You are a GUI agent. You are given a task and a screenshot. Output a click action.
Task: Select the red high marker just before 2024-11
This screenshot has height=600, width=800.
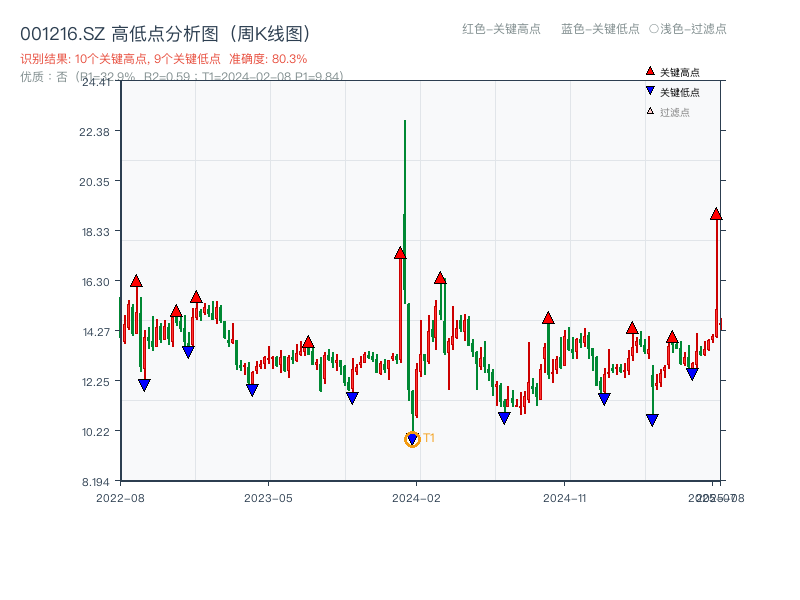click(548, 318)
